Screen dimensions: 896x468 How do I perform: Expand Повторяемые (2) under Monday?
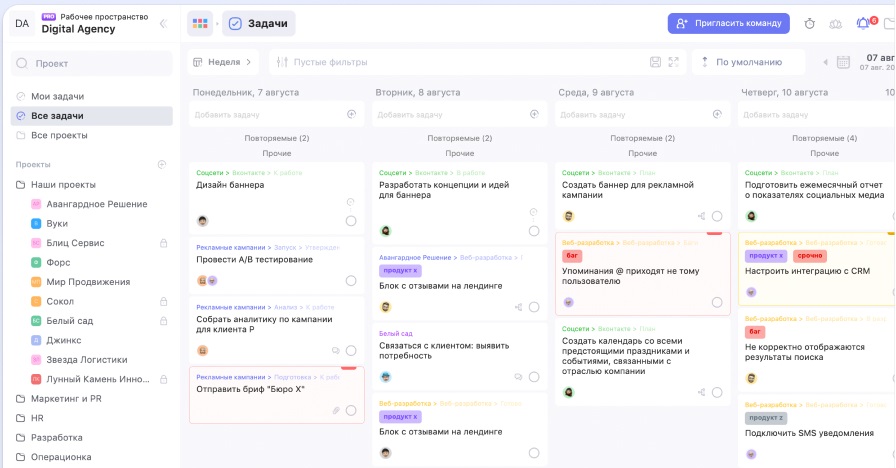(277, 138)
